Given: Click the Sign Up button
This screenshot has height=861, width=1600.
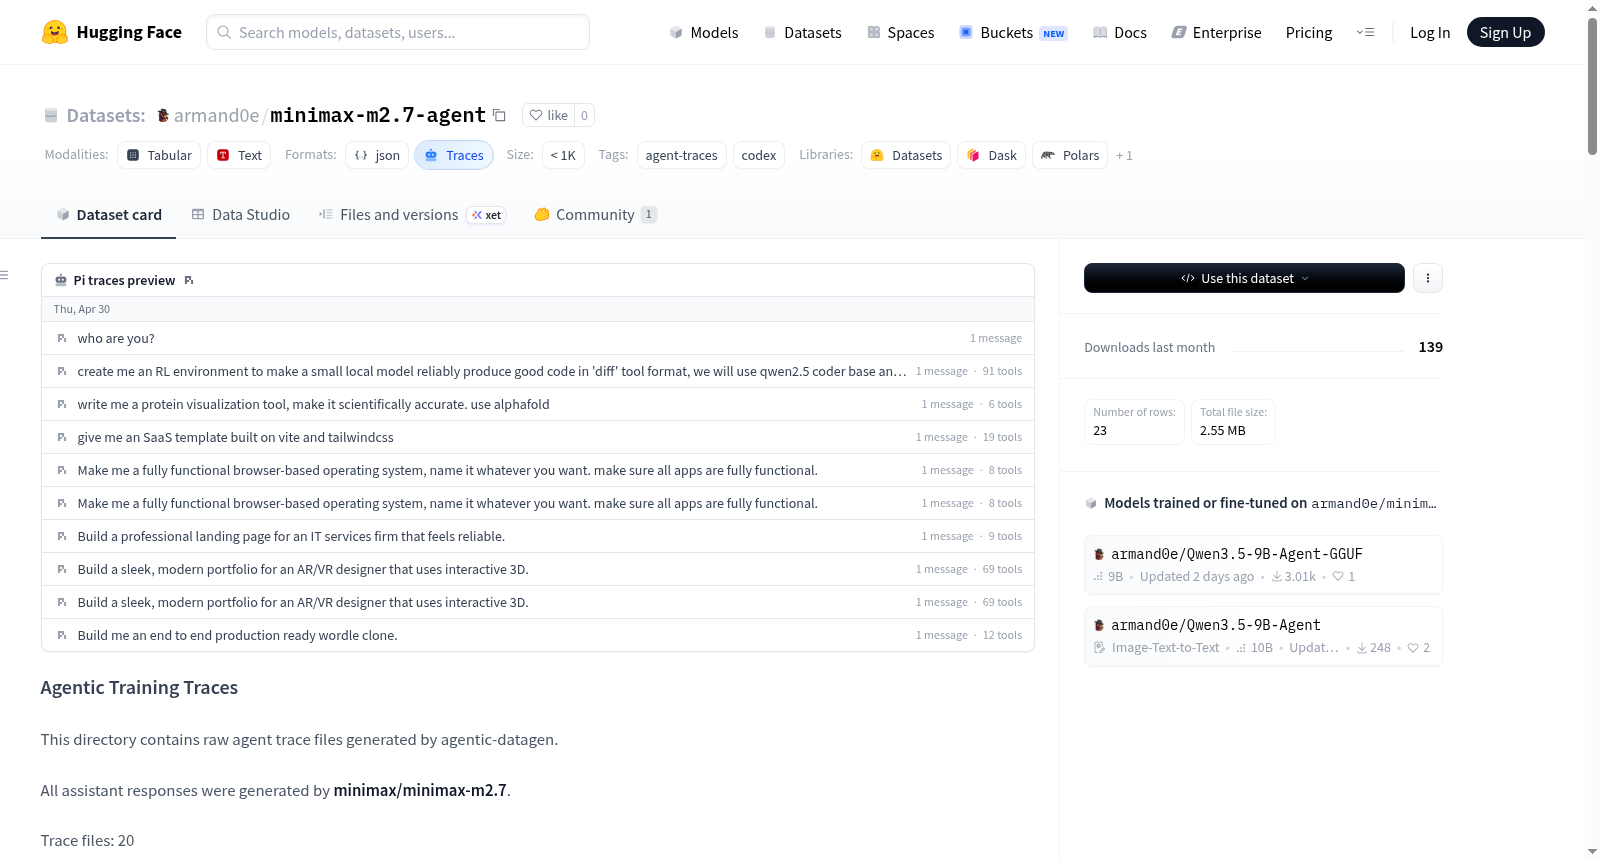Looking at the screenshot, I should pos(1505,32).
